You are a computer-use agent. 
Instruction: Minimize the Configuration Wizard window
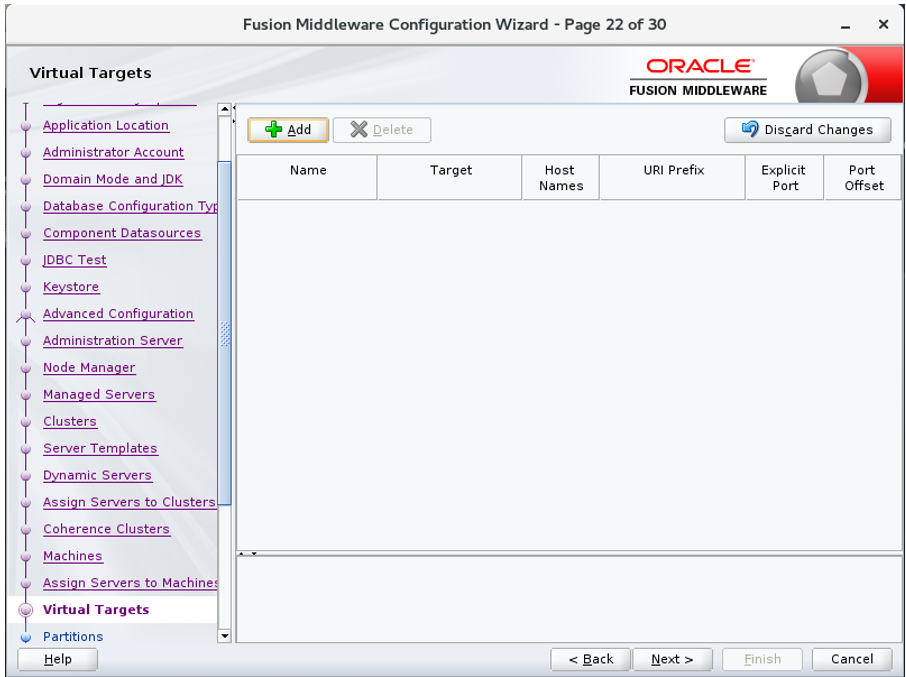click(845, 25)
